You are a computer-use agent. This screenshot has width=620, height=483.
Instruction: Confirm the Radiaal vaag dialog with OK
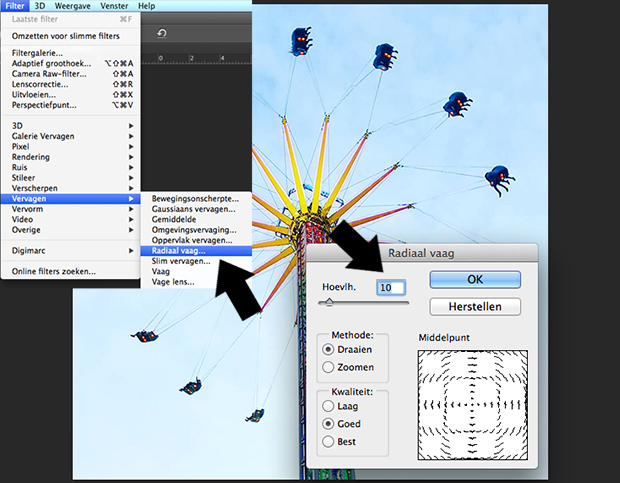click(x=475, y=279)
